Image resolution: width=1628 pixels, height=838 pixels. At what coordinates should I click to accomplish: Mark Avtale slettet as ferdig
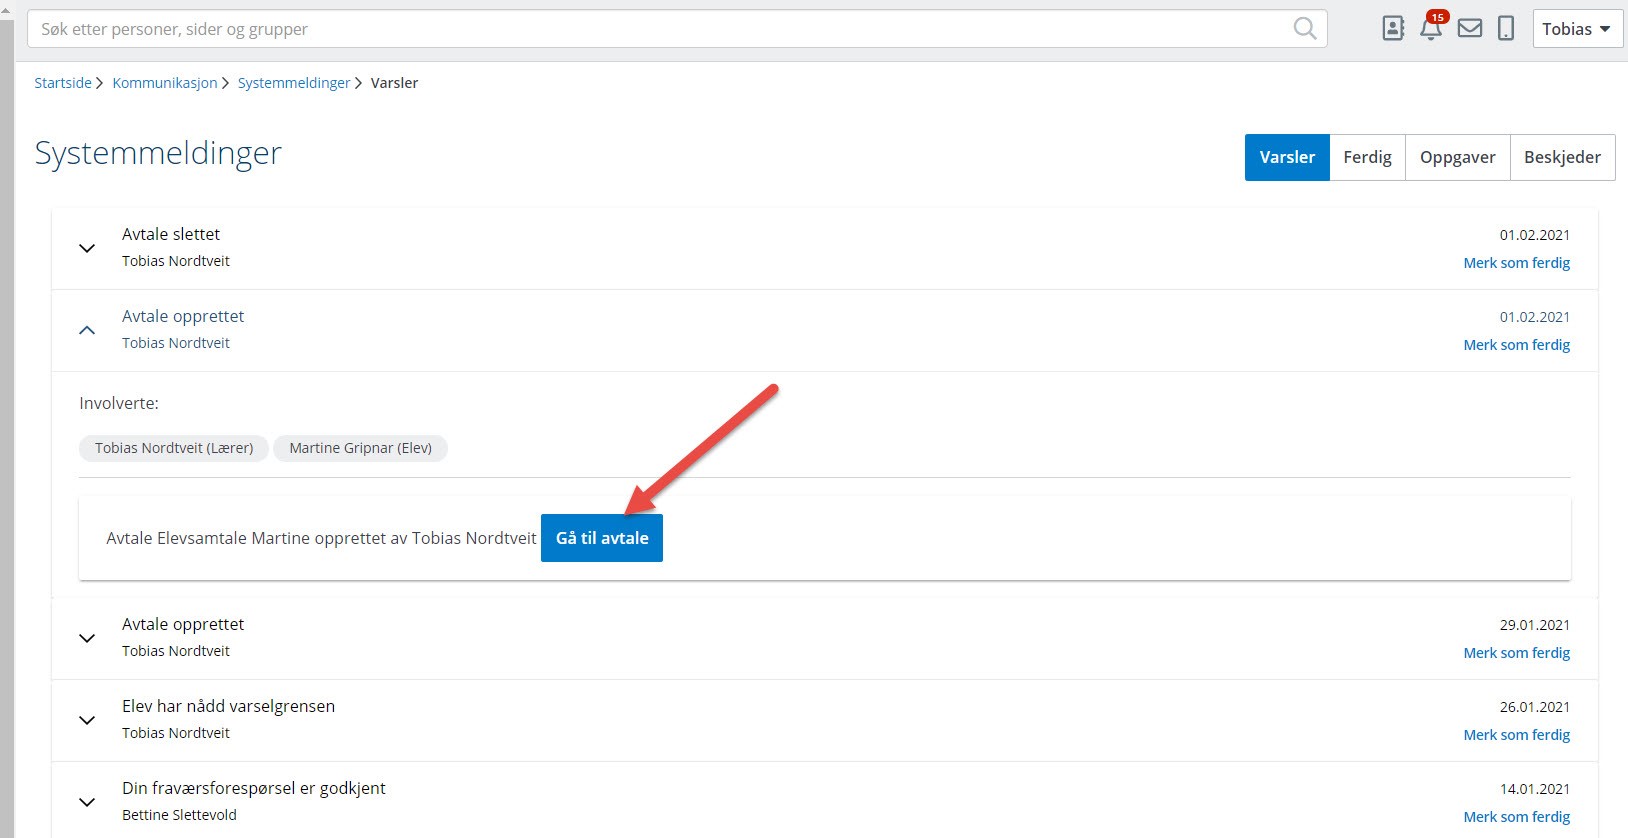pos(1516,263)
